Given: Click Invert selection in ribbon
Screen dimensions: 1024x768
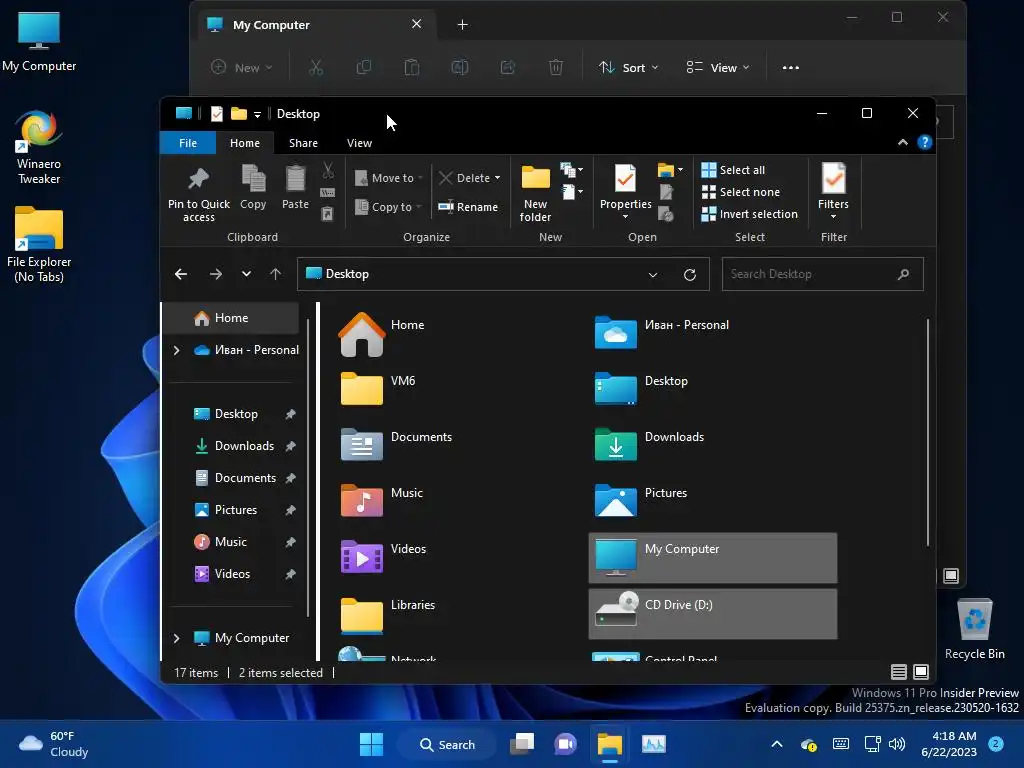Looking at the screenshot, I should (750, 214).
